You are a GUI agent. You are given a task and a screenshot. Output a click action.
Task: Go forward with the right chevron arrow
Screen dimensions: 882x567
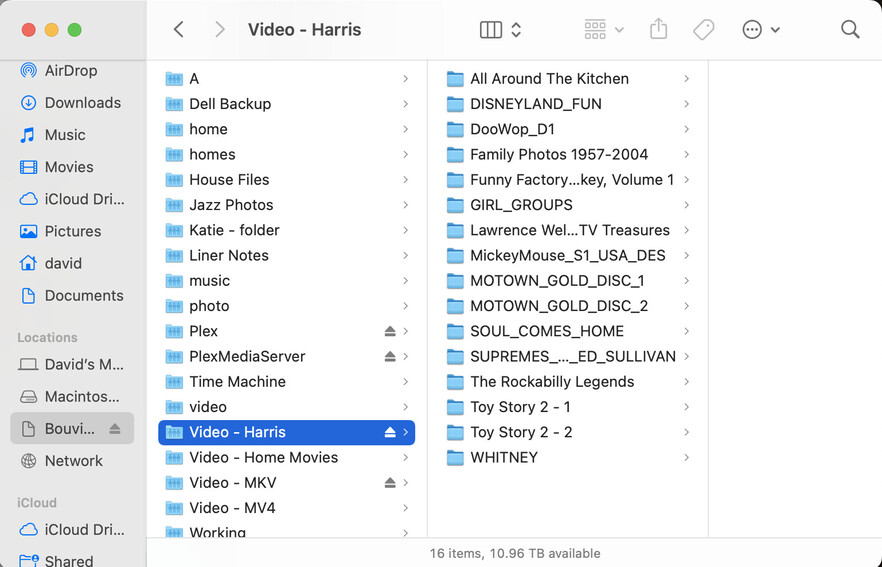[220, 29]
